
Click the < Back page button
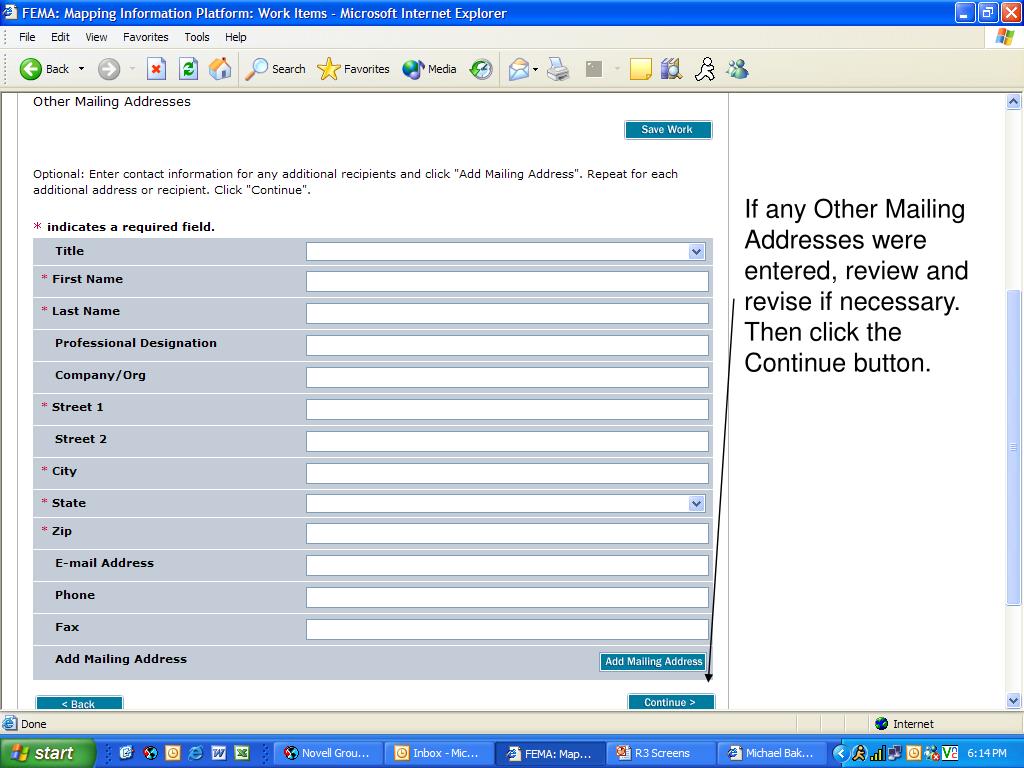[79, 703]
